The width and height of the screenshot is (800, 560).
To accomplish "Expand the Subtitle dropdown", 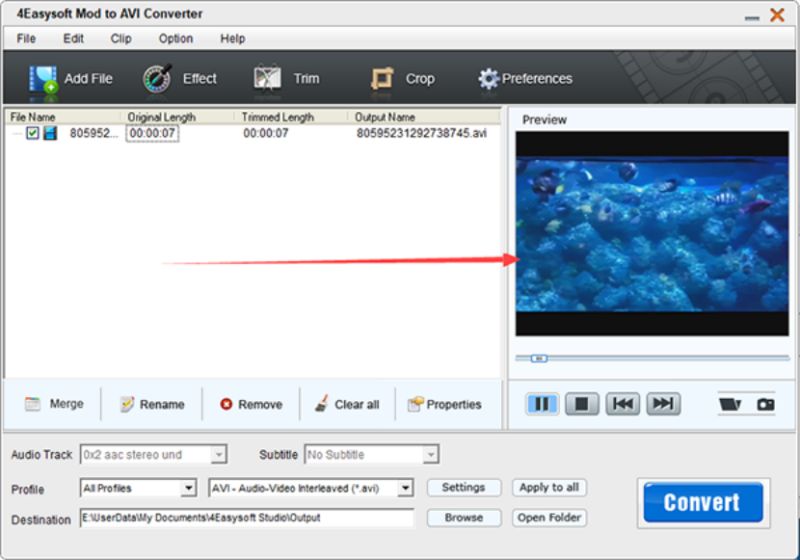I will 431,454.
